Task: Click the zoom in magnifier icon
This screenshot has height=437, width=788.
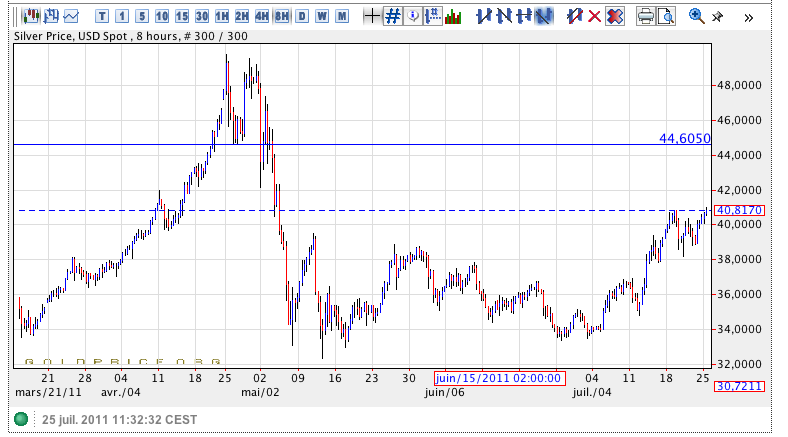Action: pos(697,16)
